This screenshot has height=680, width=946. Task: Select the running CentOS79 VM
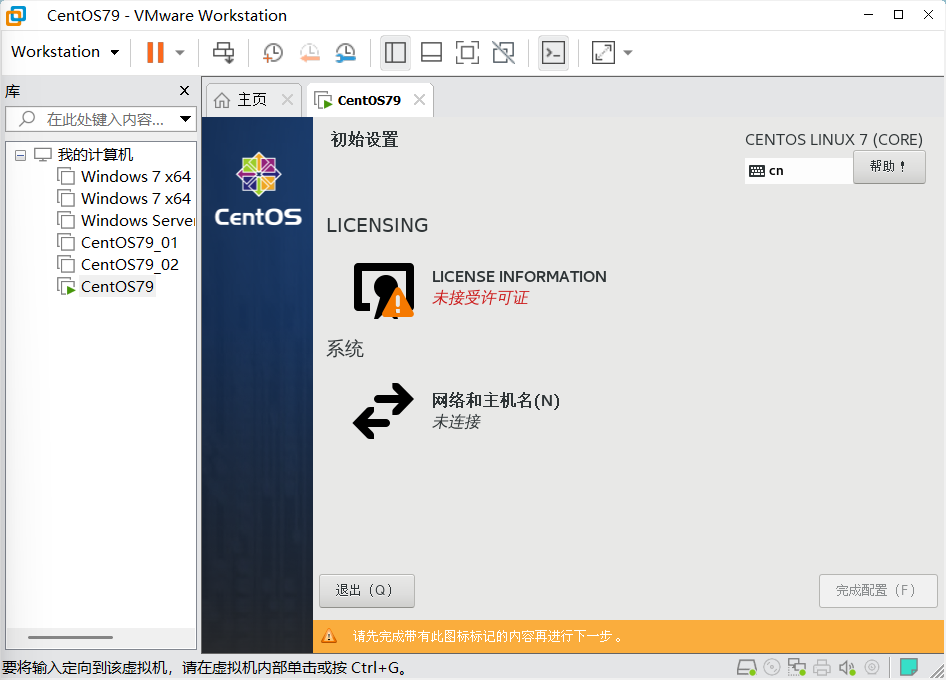point(106,287)
